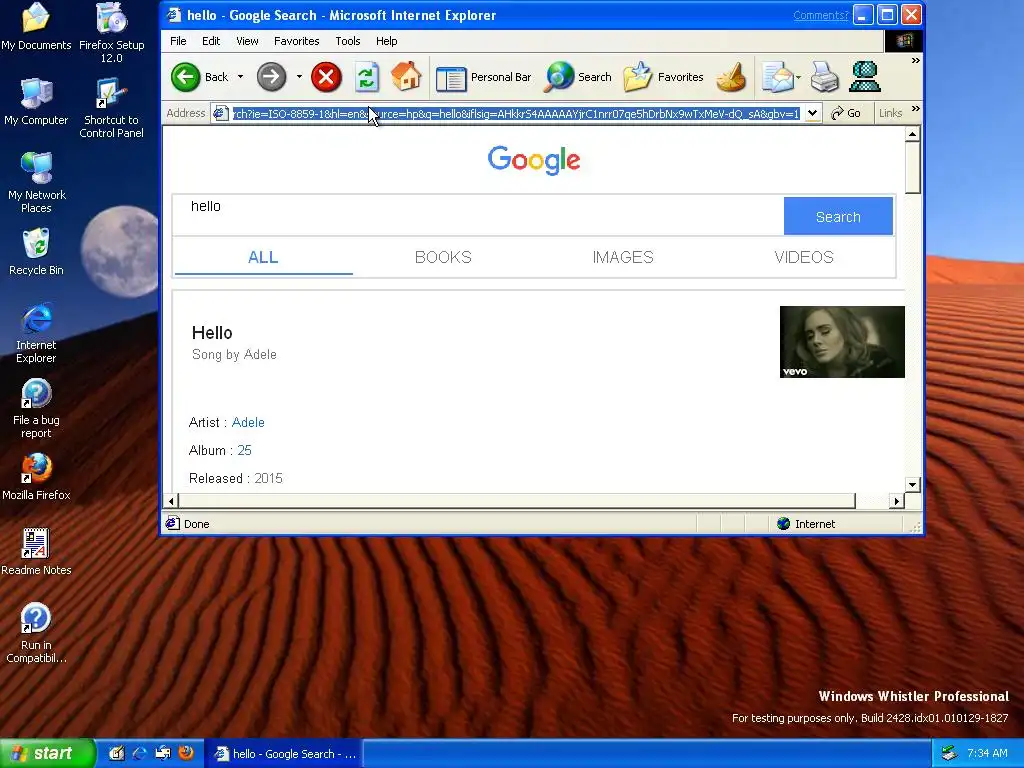Open the Back button history dropdown

tap(240, 77)
